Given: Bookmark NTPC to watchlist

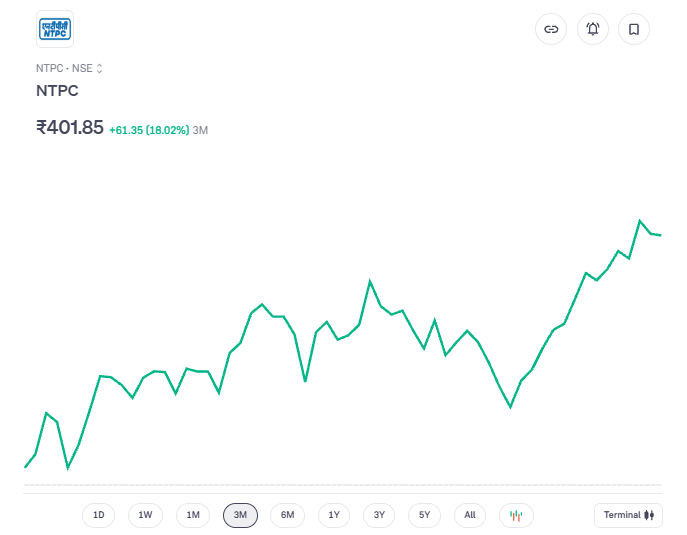Looking at the screenshot, I should (634, 29).
